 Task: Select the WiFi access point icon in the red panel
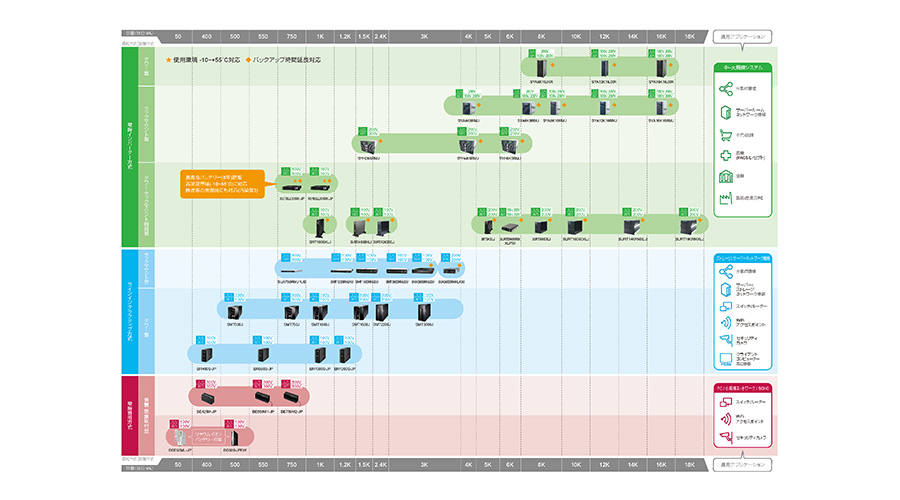[726, 419]
